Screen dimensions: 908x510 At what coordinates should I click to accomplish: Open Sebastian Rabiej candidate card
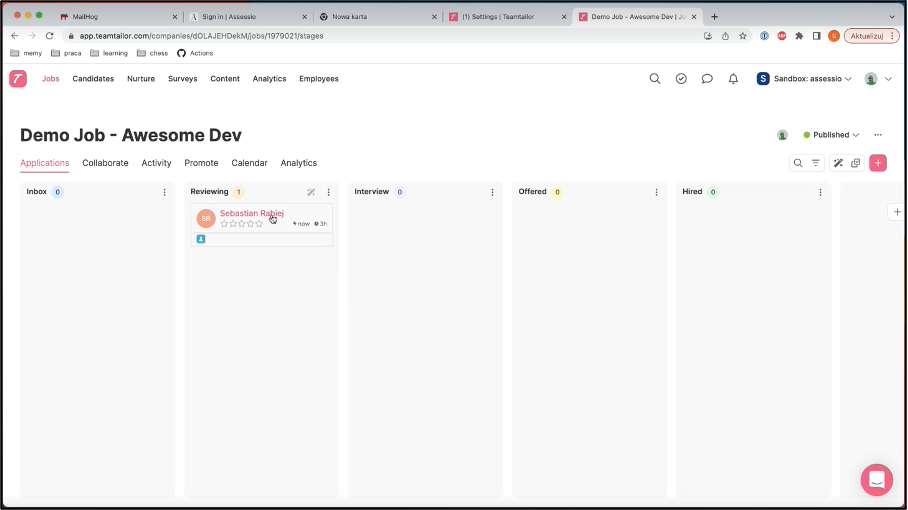(x=251, y=213)
